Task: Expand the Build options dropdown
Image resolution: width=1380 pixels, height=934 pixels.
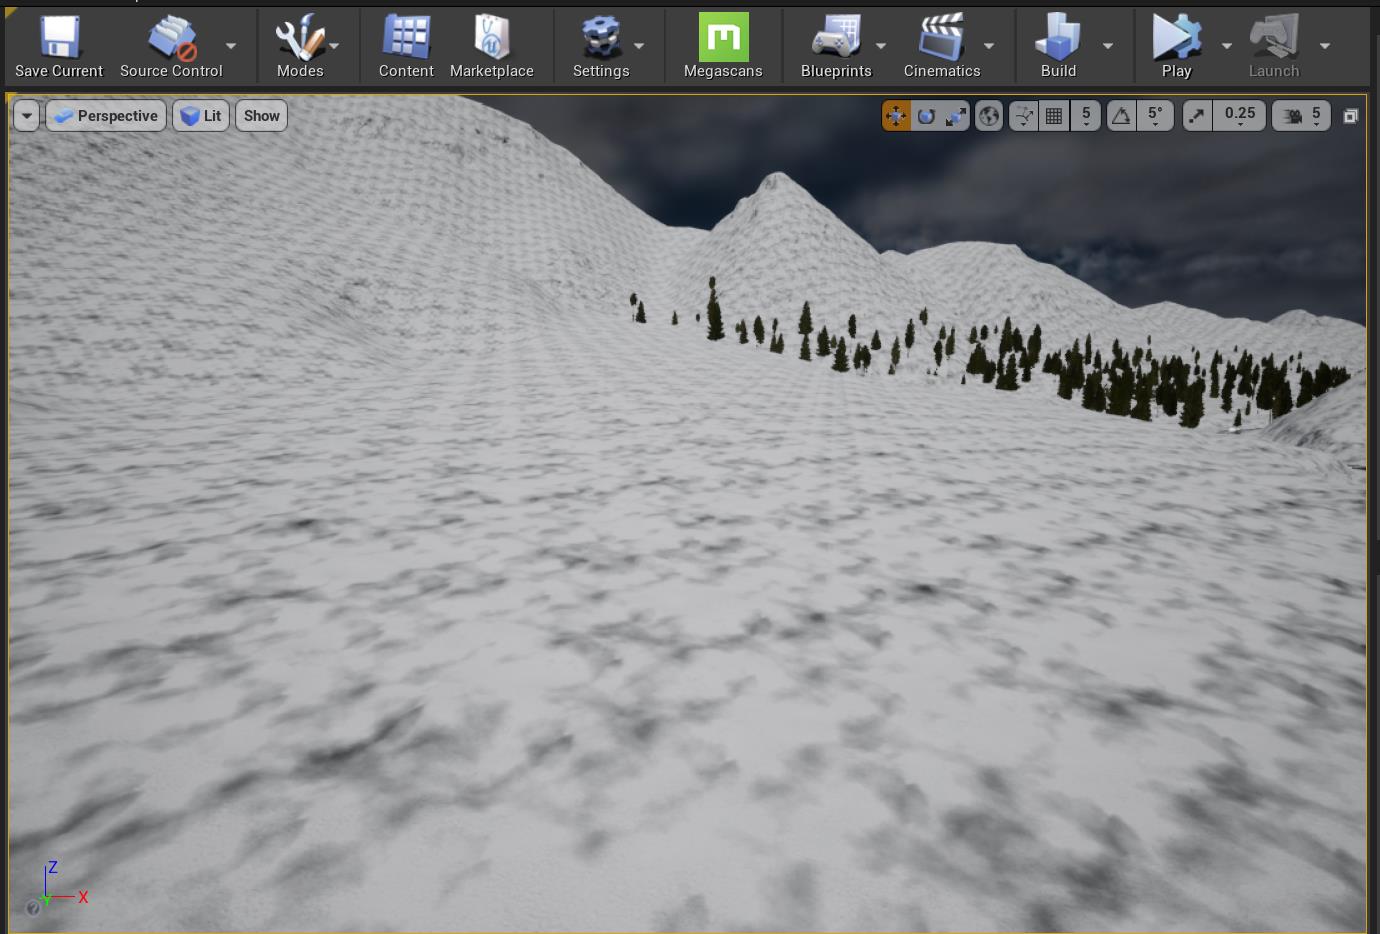Action: 1108,46
